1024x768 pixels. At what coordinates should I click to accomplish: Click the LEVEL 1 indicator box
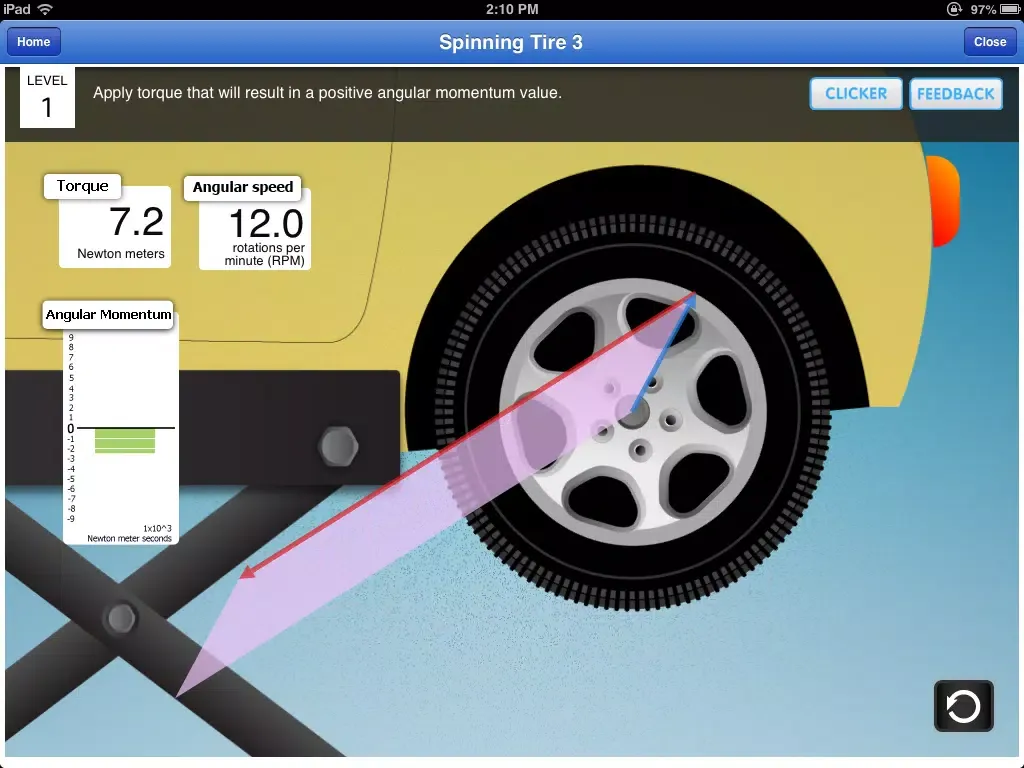[47, 97]
